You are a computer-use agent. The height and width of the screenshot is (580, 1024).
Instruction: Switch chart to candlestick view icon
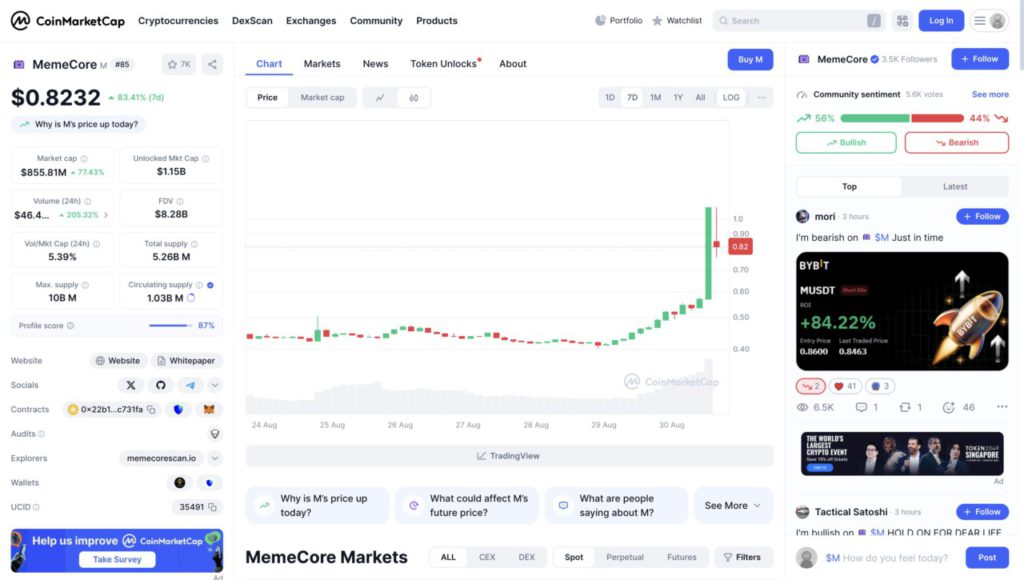(x=413, y=98)
